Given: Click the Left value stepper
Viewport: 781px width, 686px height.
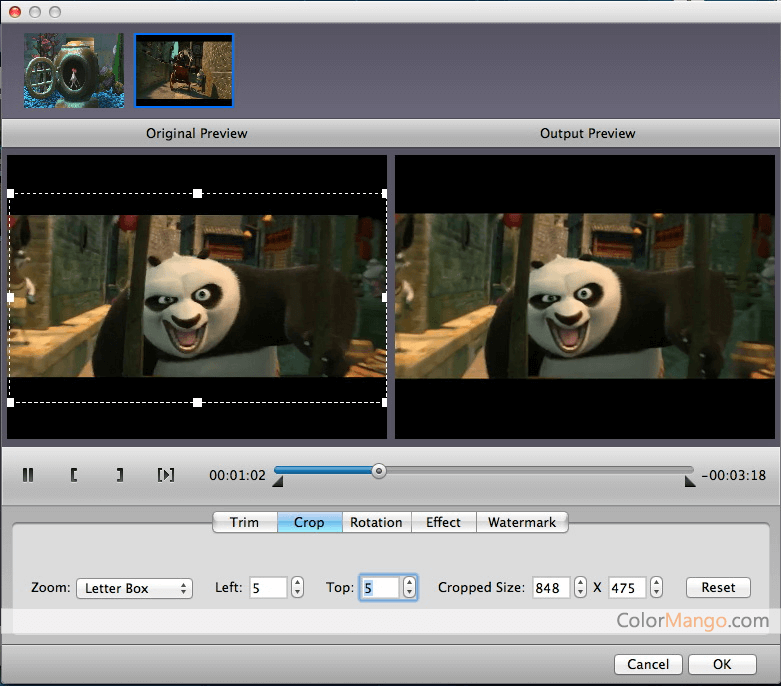Looking at the screenshot, I should pyautogui.click(x=297, y=587).
